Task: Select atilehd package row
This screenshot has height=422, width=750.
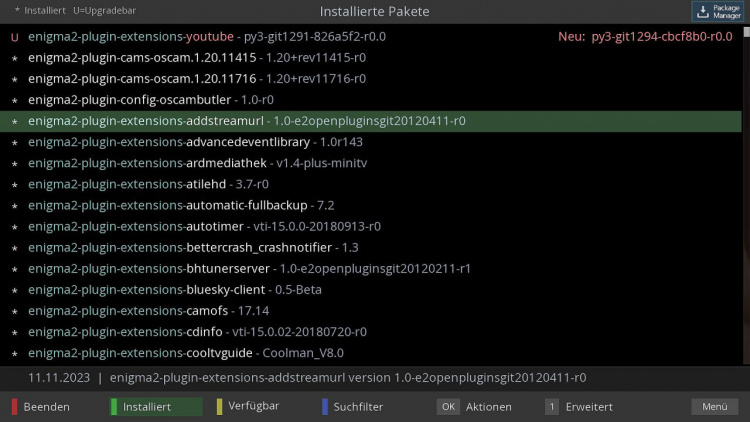Action: pyautogui.click(x=371, y=184)
